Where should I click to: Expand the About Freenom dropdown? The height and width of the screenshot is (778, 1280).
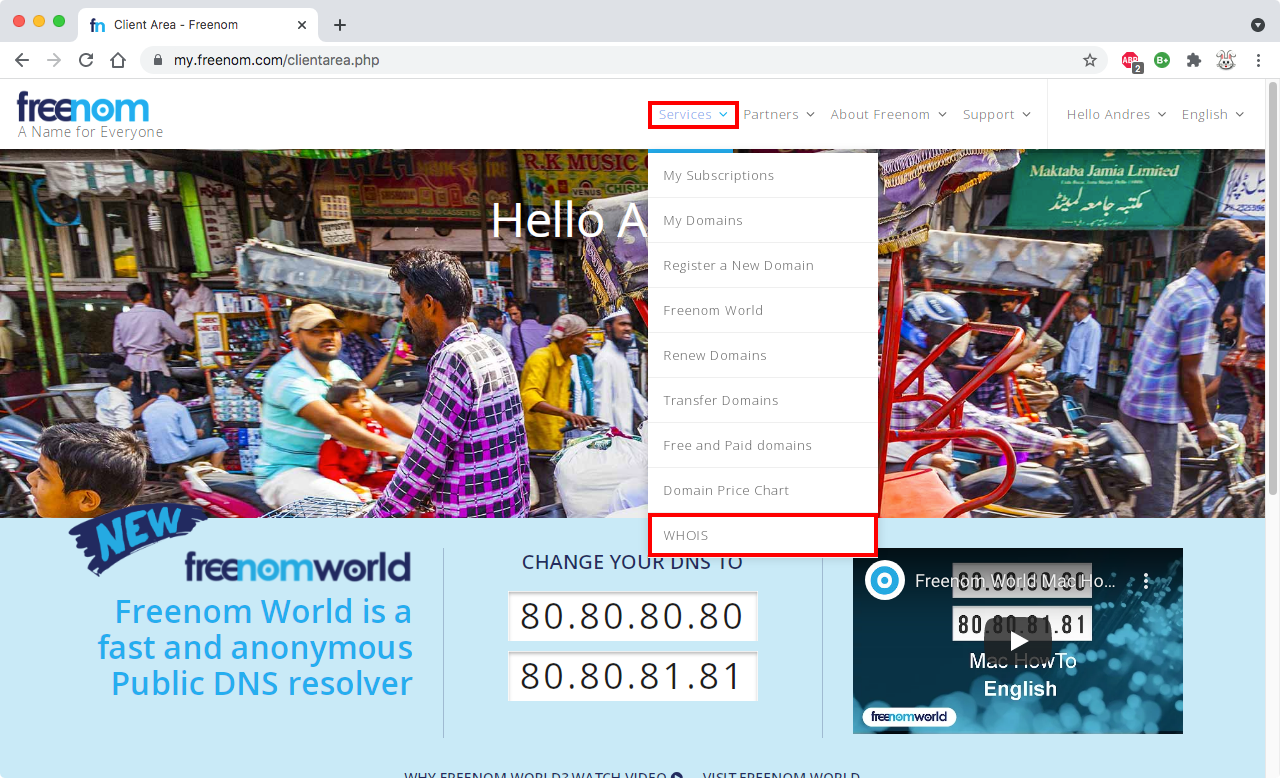(887, 115)
